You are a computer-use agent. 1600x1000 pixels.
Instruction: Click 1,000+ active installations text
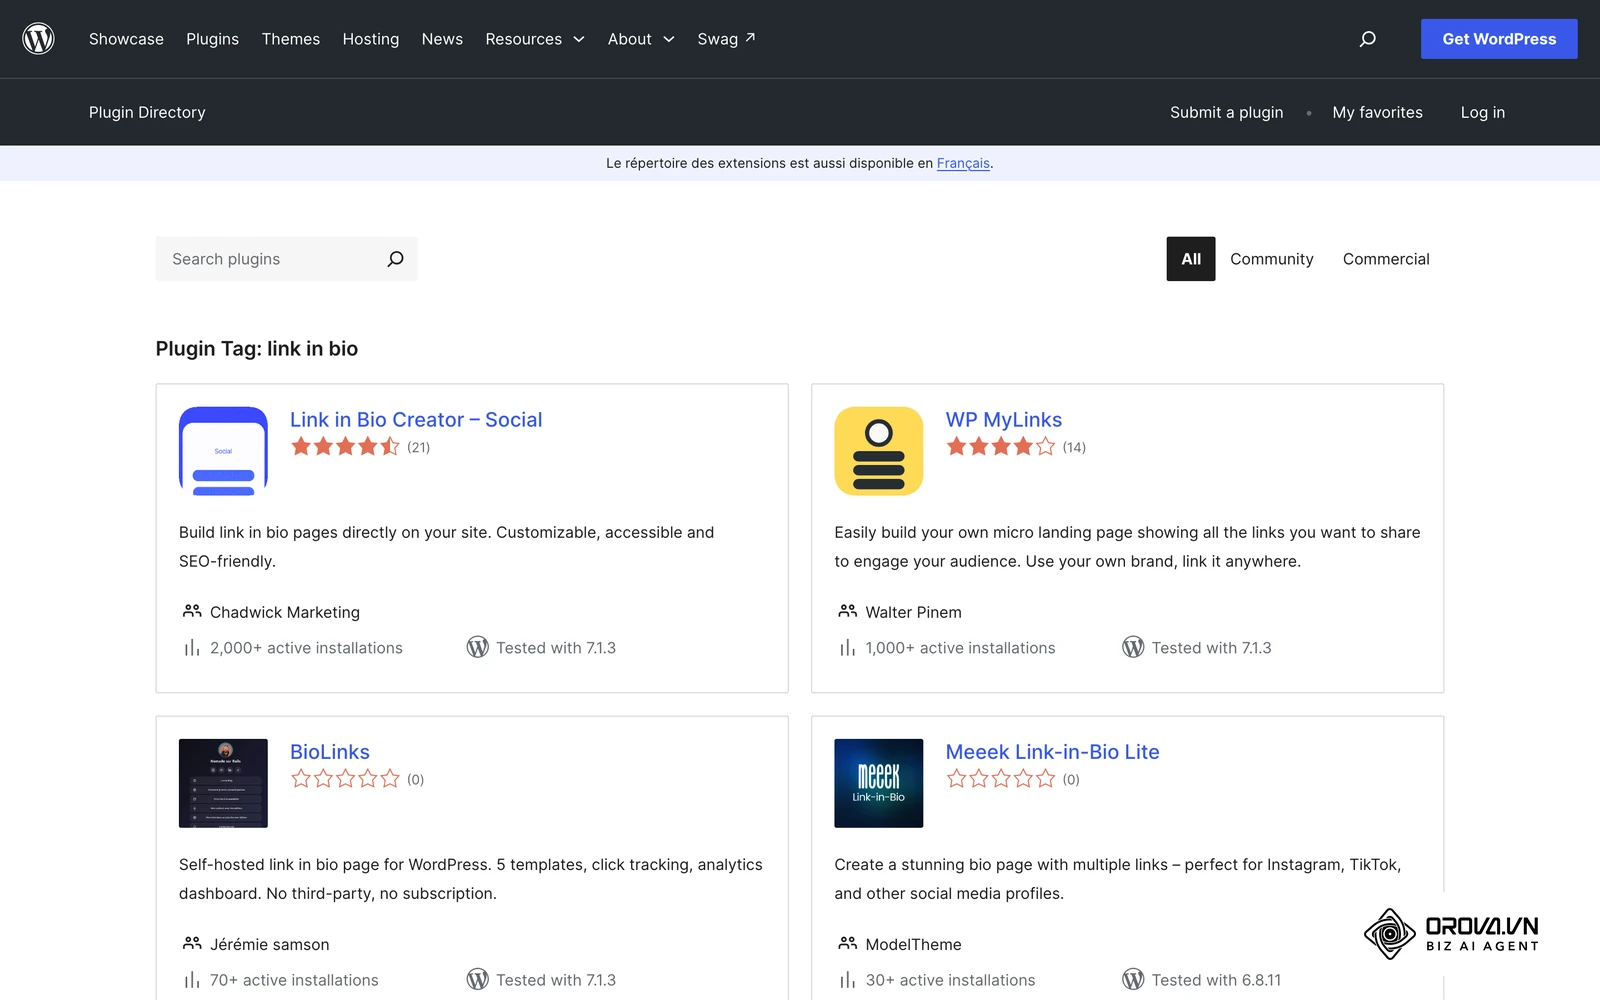(x=960, y=648)
